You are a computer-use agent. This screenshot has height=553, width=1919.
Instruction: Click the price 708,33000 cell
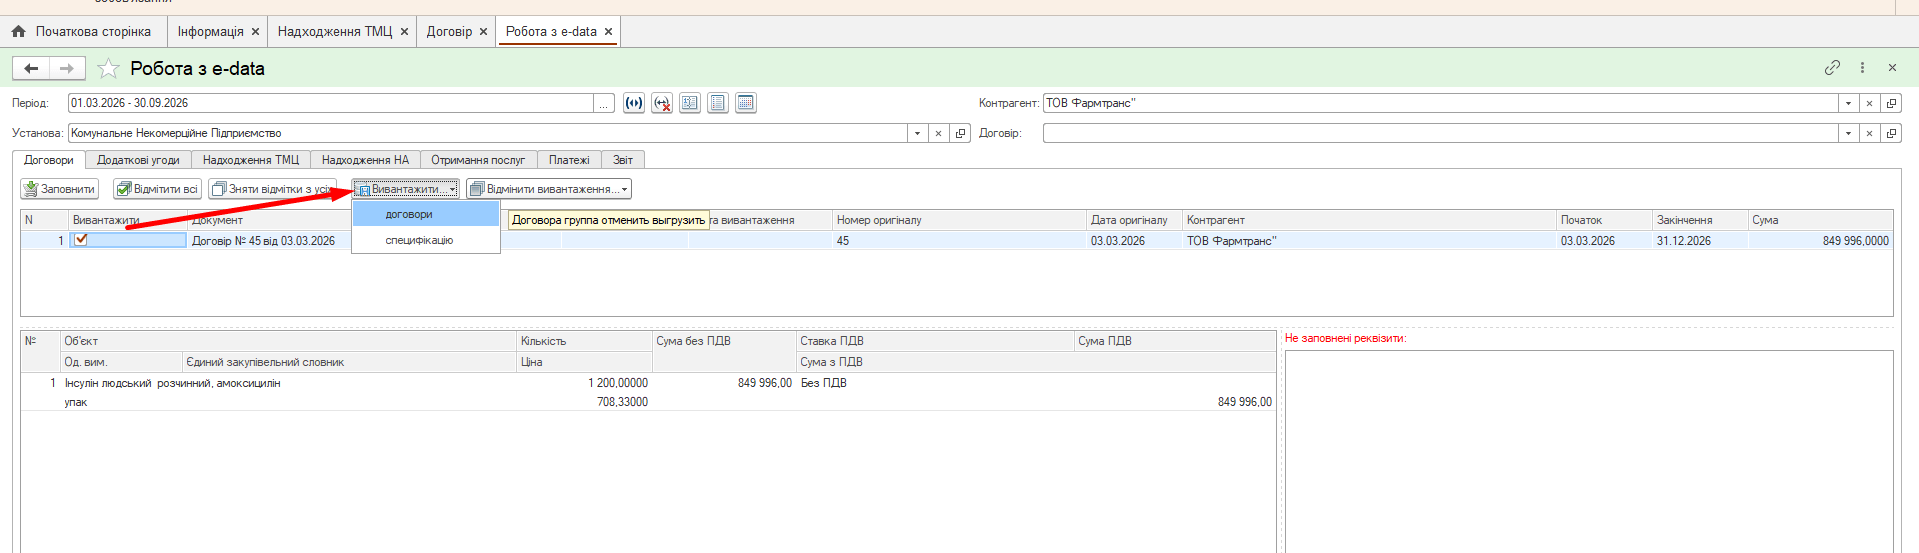click(x=622, y=402)
